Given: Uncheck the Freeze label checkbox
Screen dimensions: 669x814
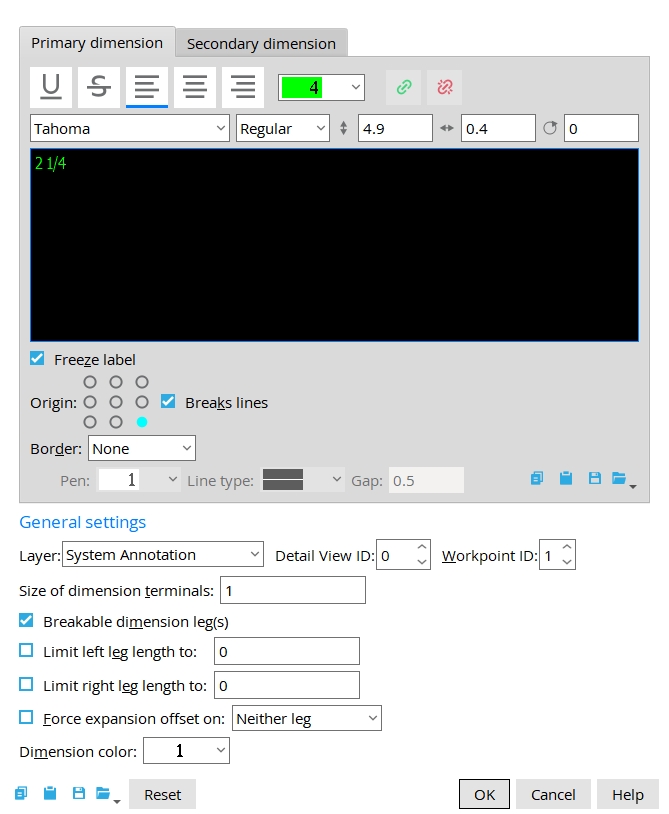Looking at the screenshot, I should tap(38, 359).
